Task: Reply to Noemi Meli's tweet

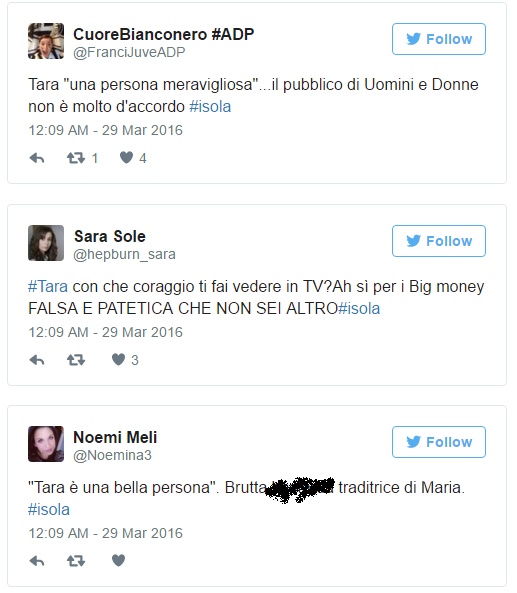Action: click(x=37, y=561)
